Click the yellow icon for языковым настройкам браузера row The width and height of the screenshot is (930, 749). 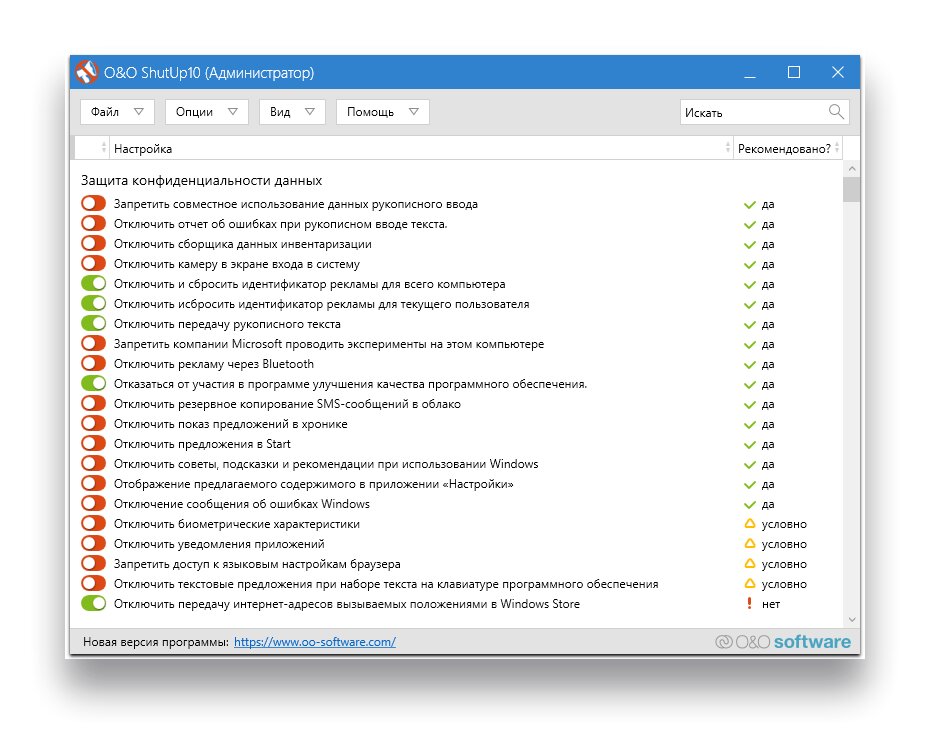pyautogui.click(x=750, y=563)
